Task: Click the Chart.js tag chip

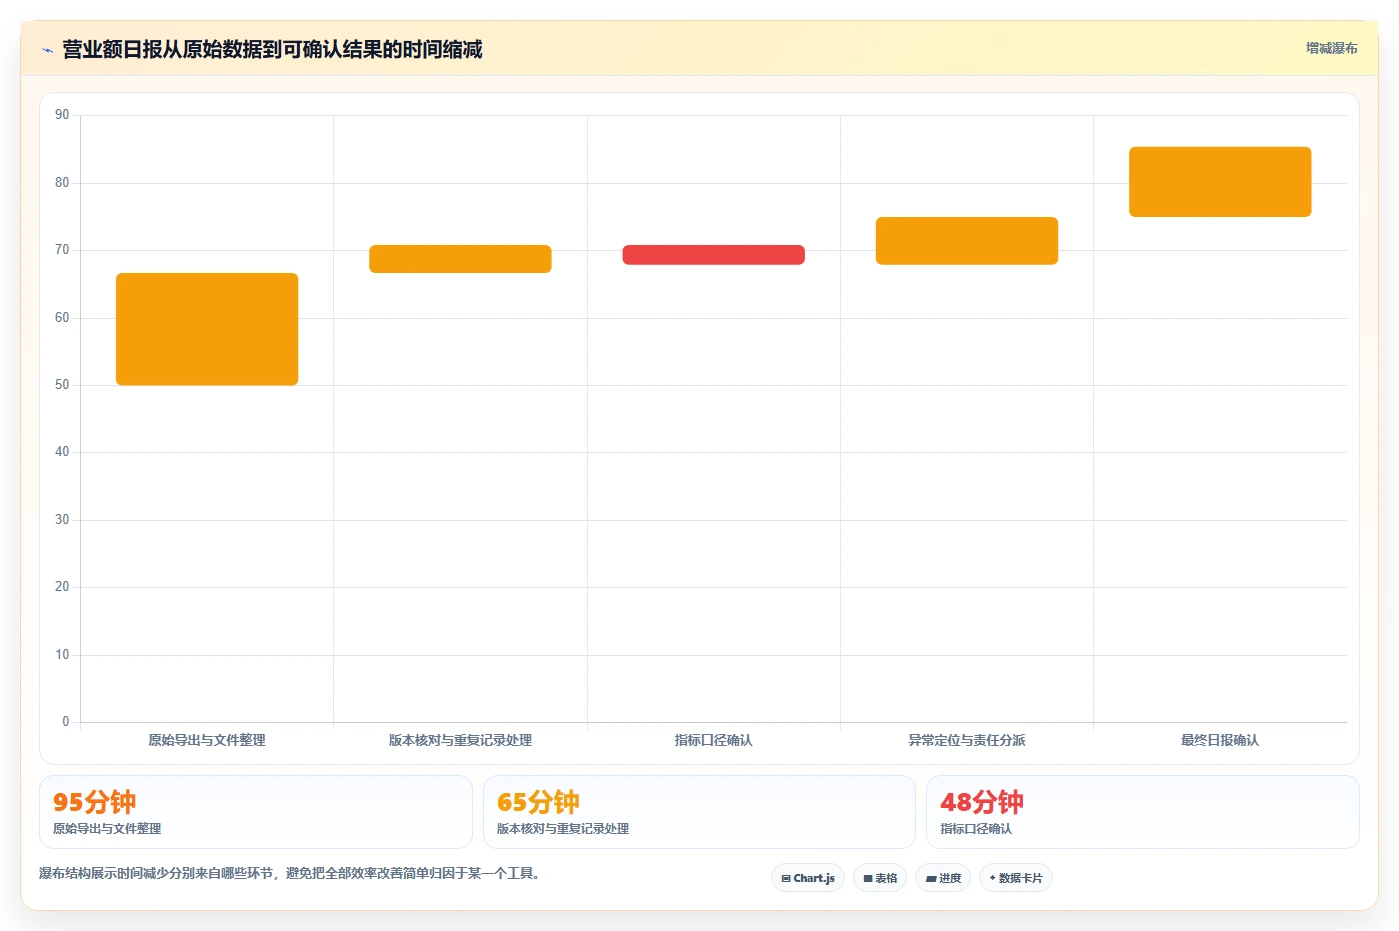Action: coord(808,878)
